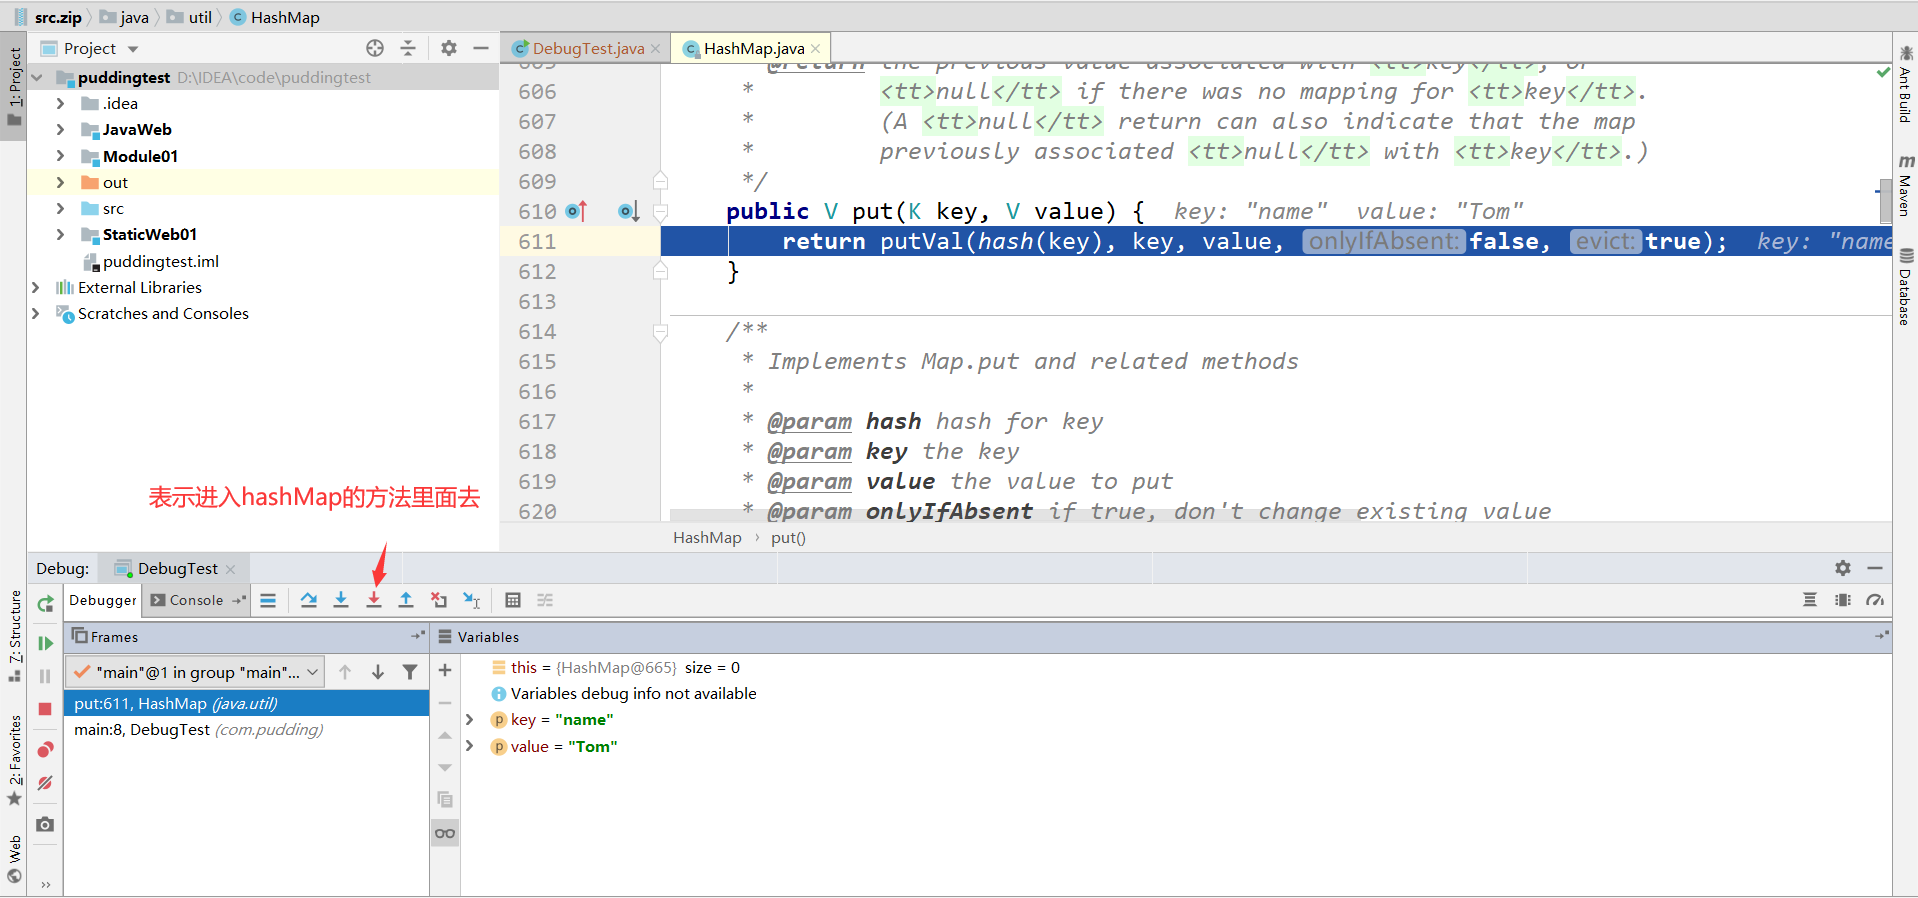Click the src.zip breadcrumb
The width and height of the screenshot is (1918, 898).
pyautogui.click(x=47, y=17)
